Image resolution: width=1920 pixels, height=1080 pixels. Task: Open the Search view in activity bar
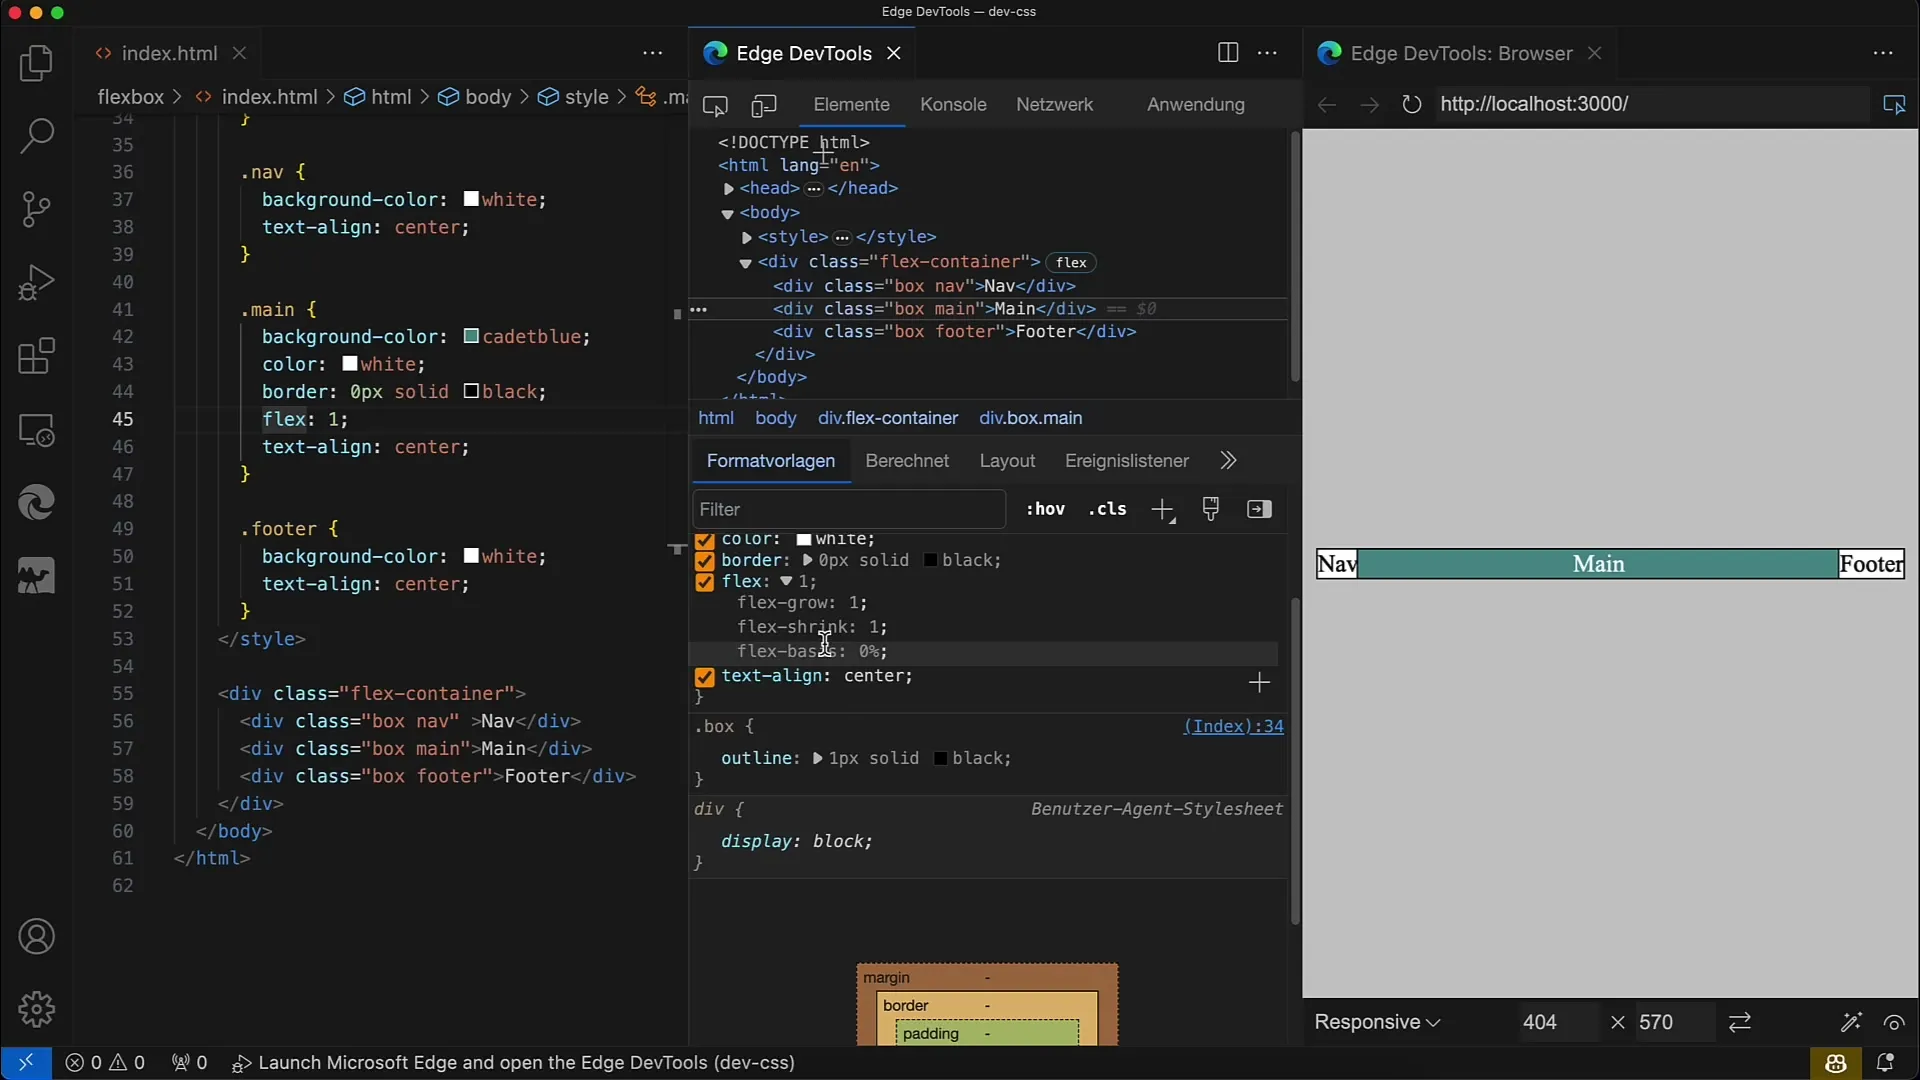36,136
